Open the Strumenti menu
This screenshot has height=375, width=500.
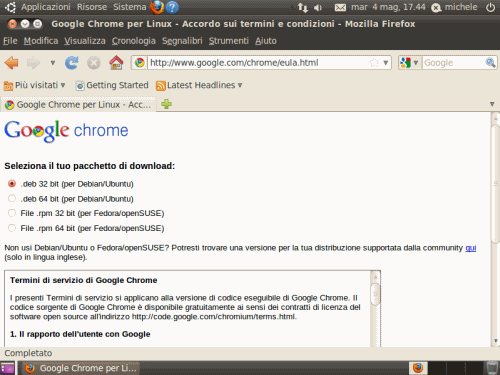pos(229,41)
